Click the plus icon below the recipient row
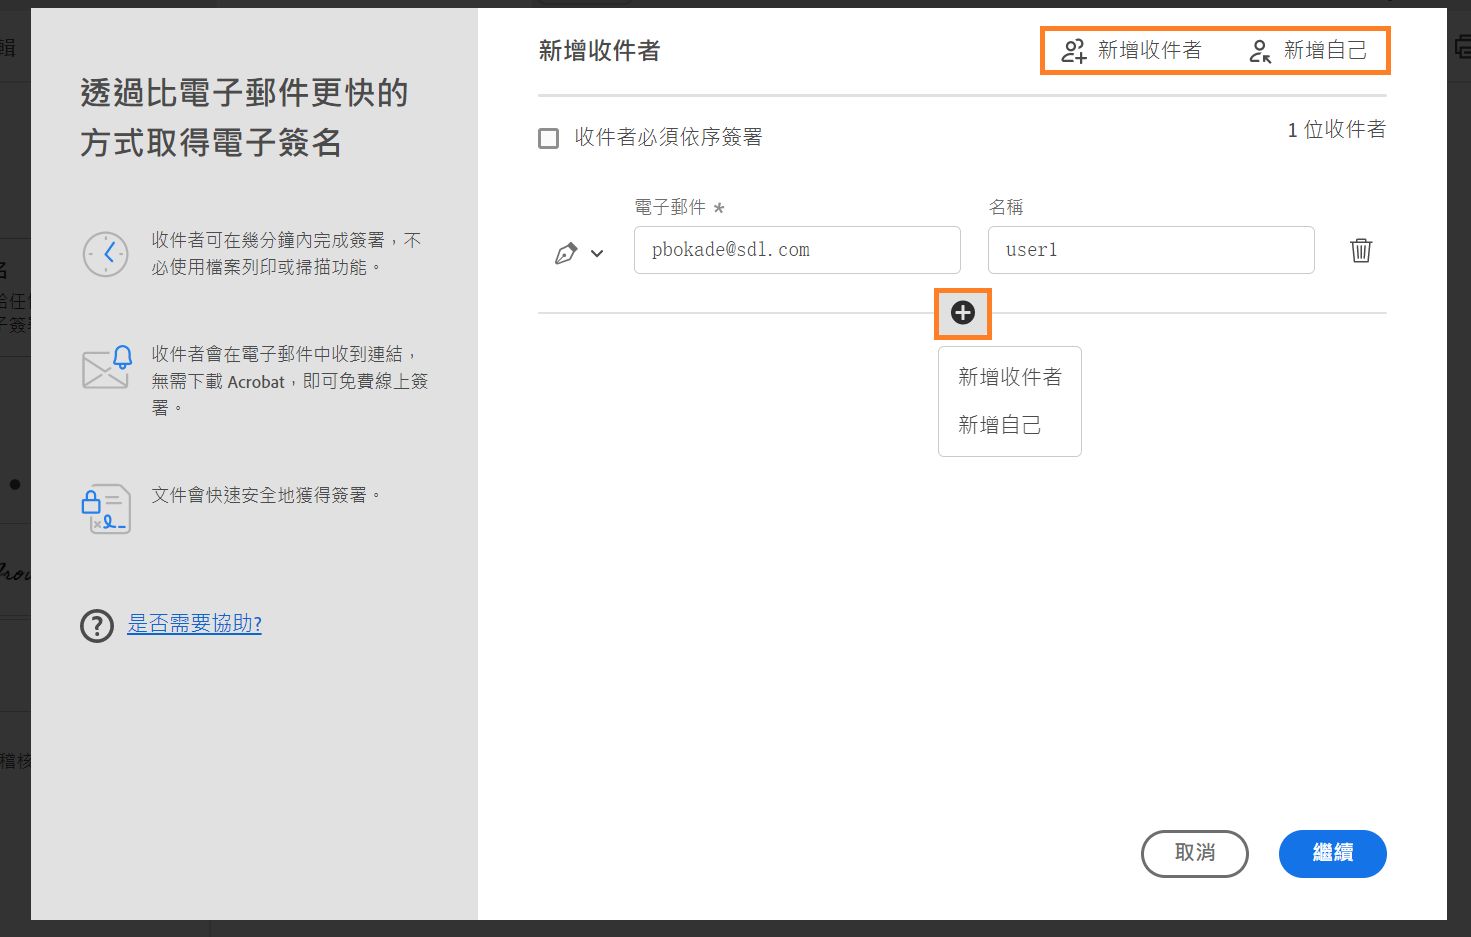 [x=962, y=313]
